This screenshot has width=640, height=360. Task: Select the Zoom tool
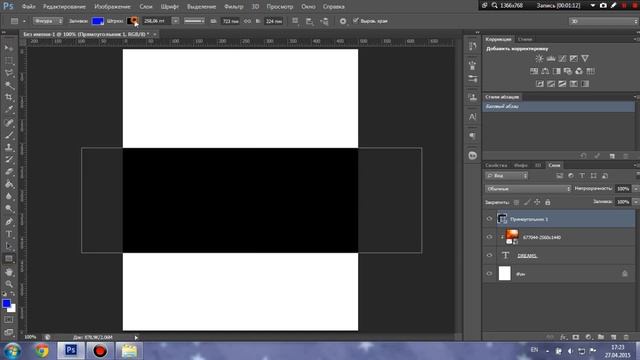point(9,284)
